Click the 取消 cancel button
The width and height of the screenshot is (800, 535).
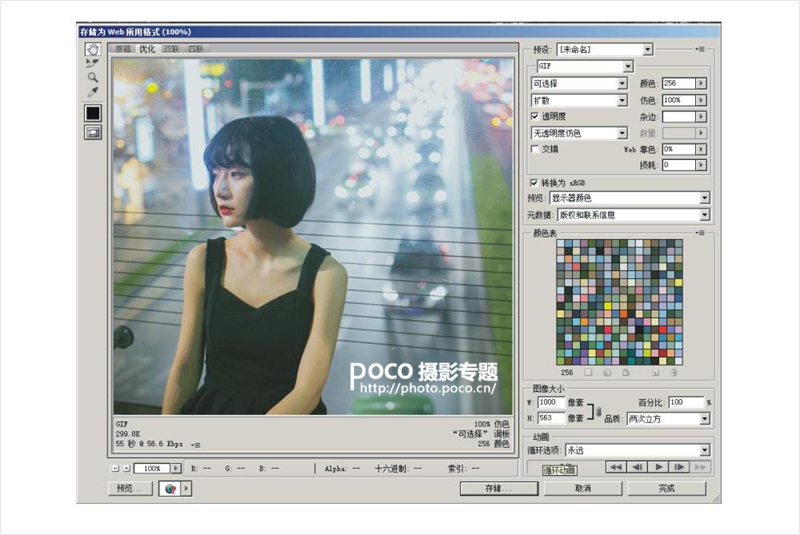(583, 488)
